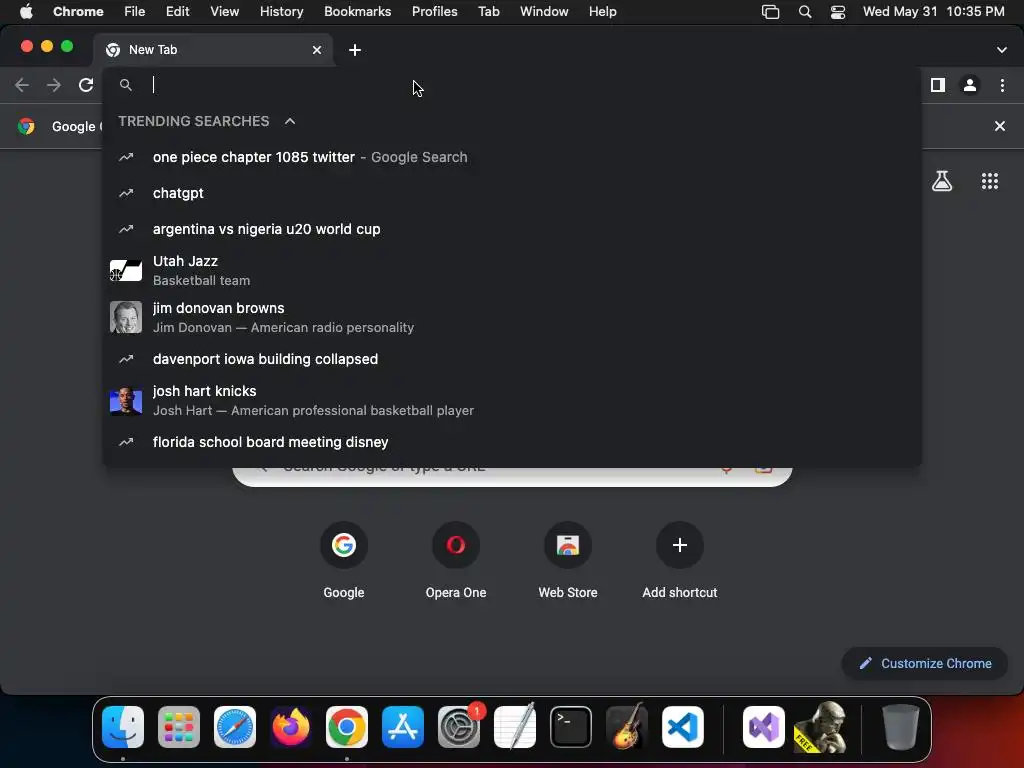
Task: Open the Search Labs flask icon
Action: [942, 181]
